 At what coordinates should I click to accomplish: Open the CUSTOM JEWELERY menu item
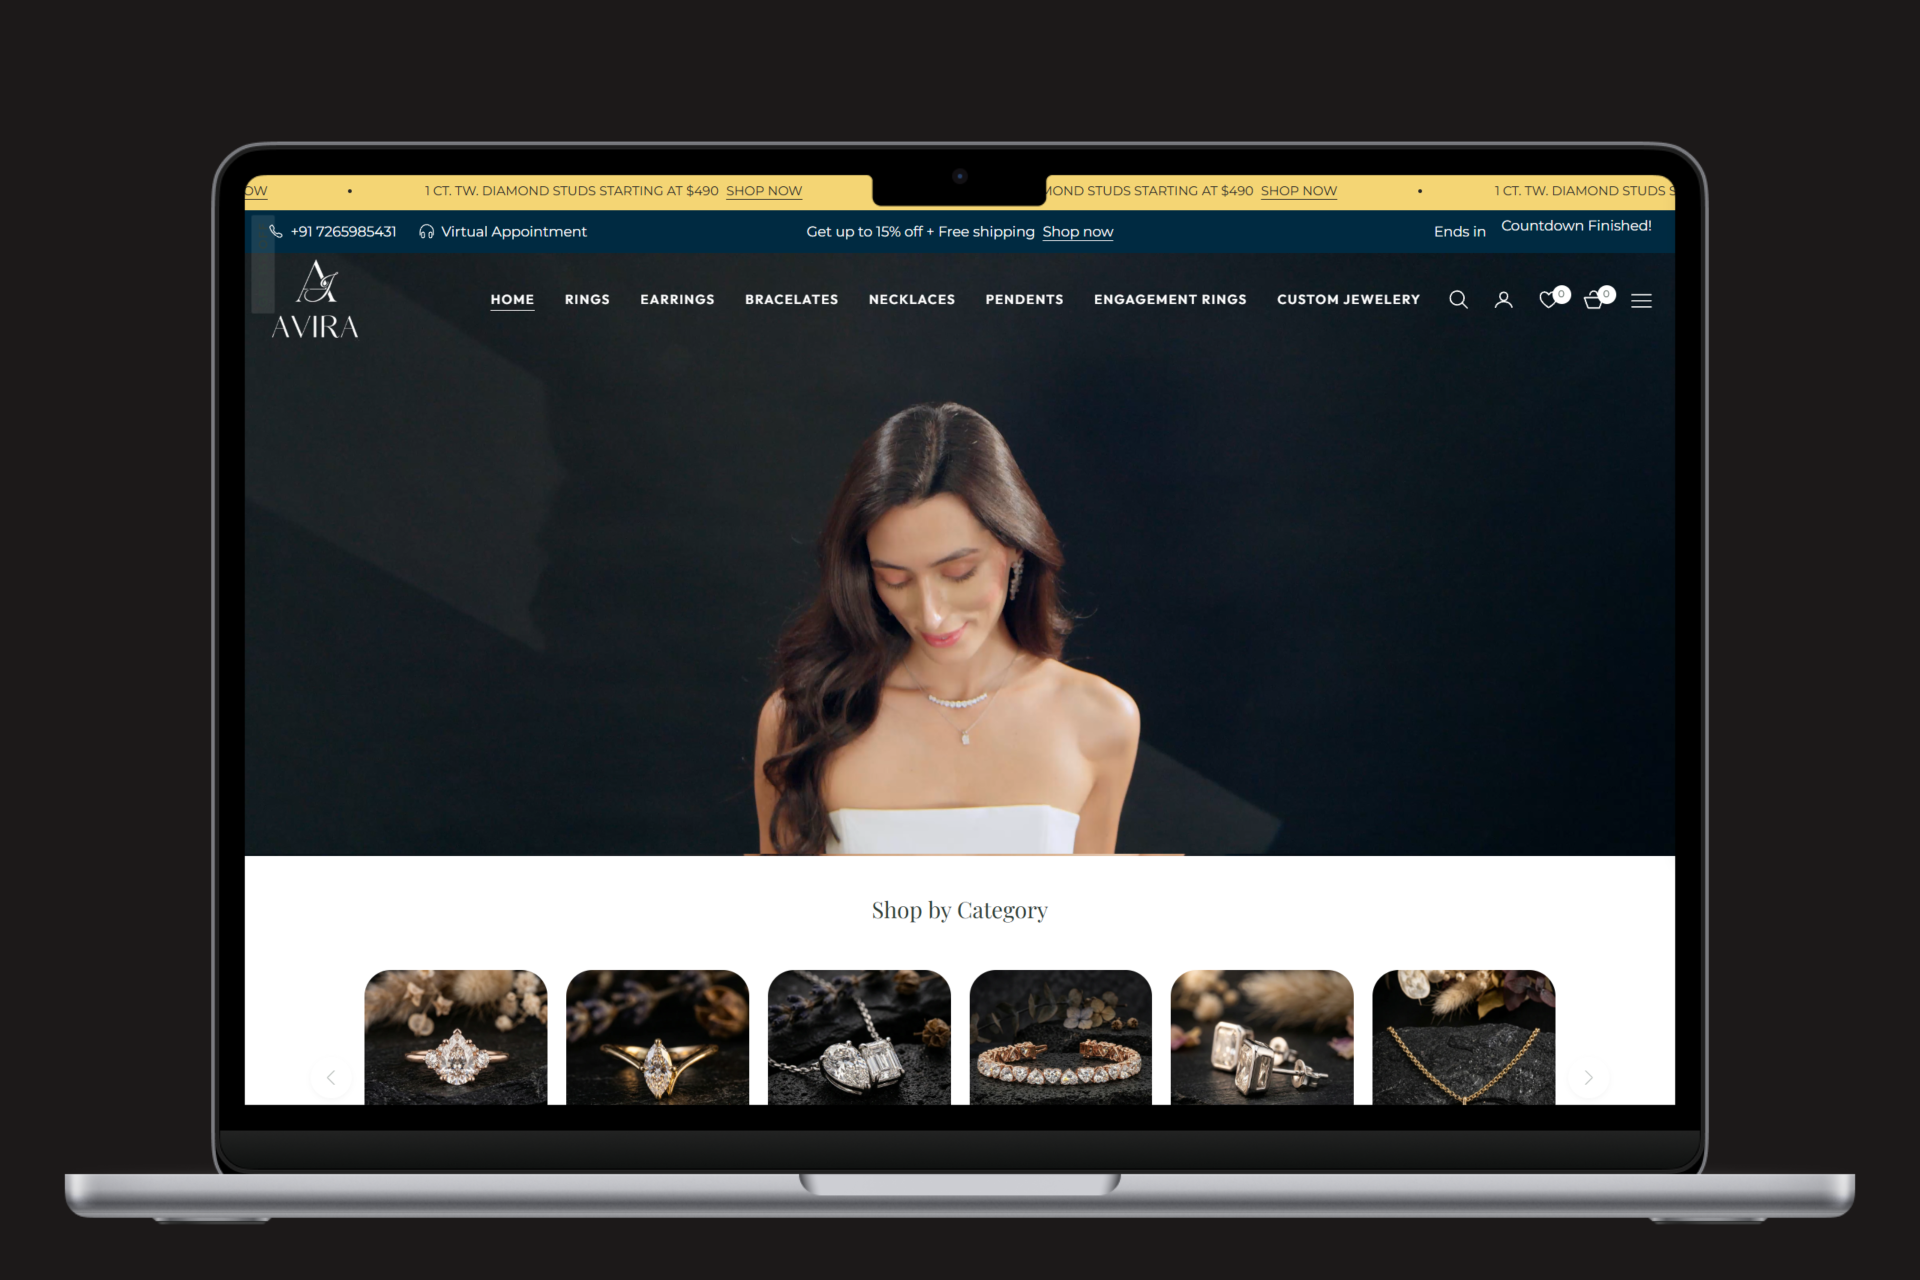1348,300
